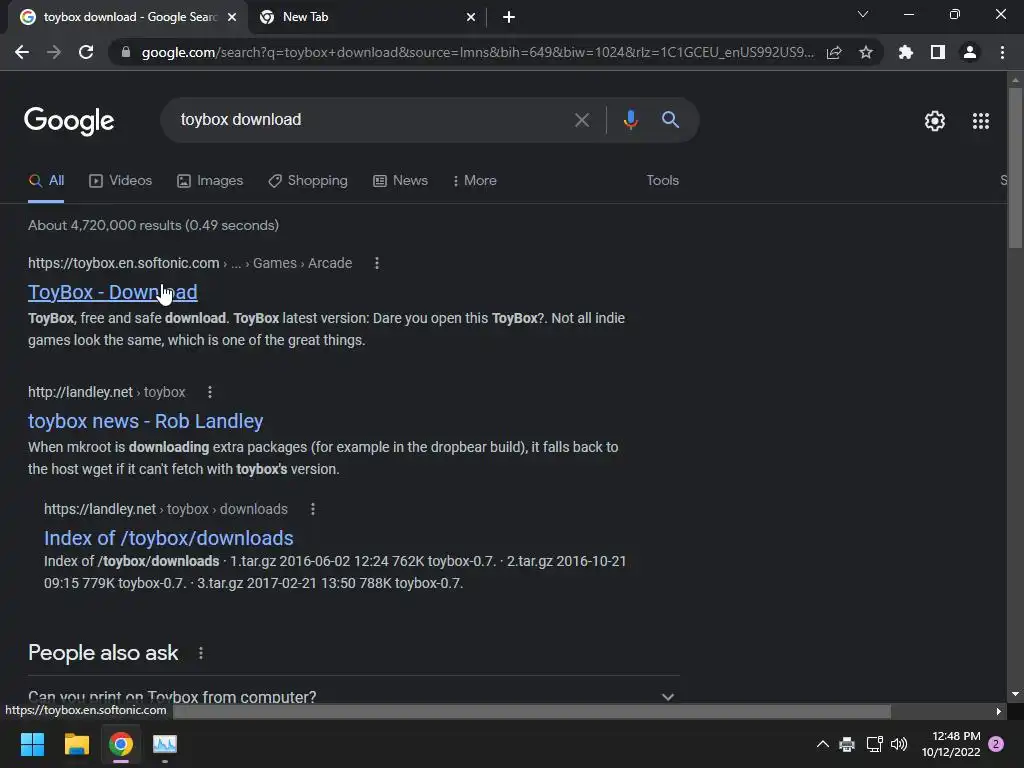Click the Chrome taskbar icon
This screenshot has width=1024, height=768.
tap(121, 744)
